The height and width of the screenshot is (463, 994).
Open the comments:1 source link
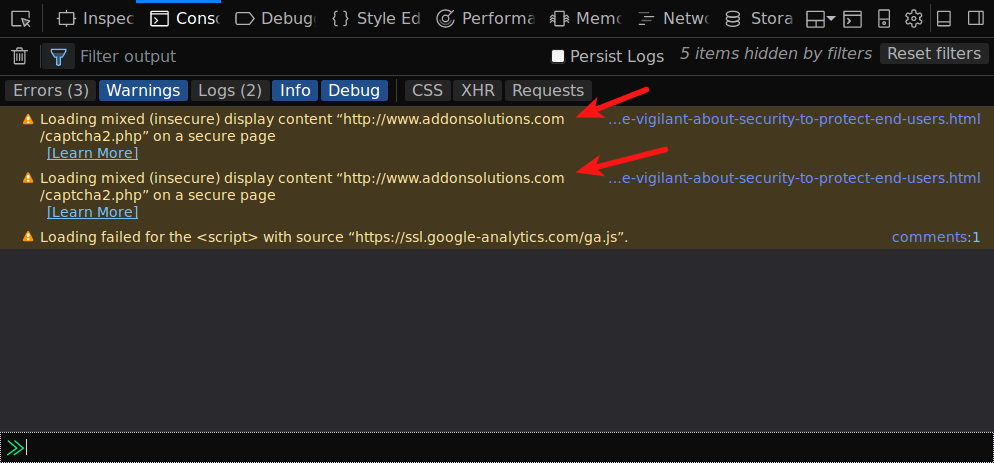[x=935, y=237]
